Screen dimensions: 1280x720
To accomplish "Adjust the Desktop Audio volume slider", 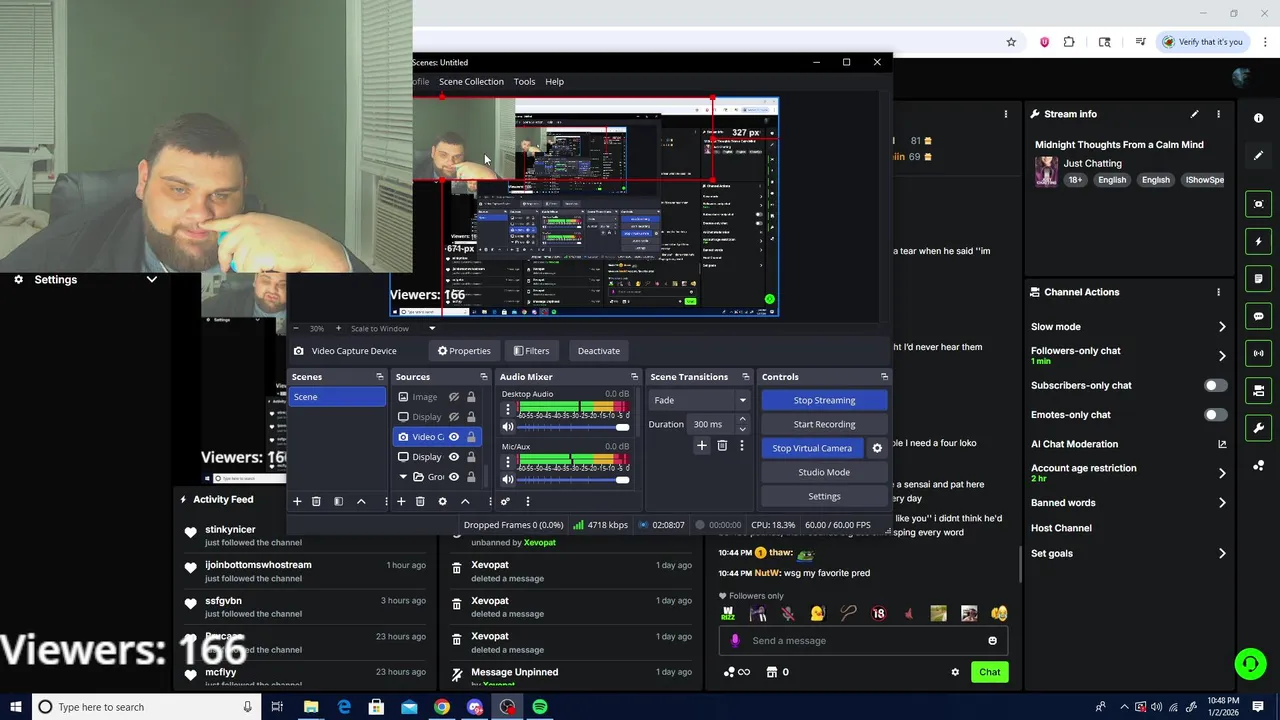I will [x=574, y=427].
